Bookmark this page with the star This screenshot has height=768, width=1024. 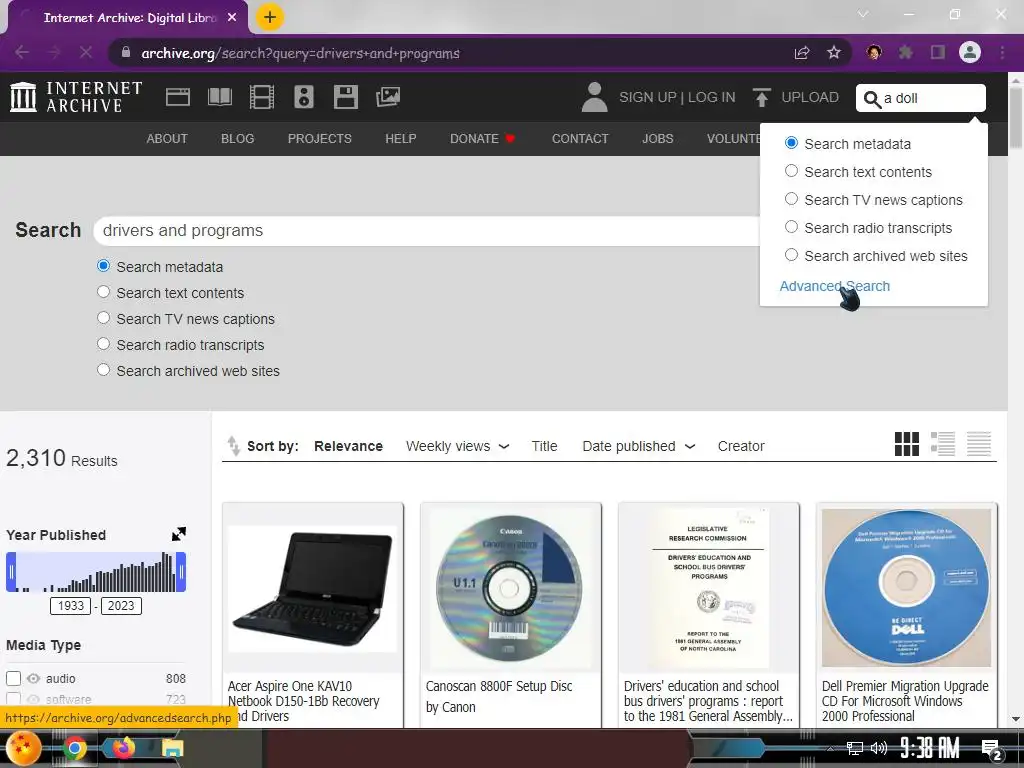[x=834, y=53]
